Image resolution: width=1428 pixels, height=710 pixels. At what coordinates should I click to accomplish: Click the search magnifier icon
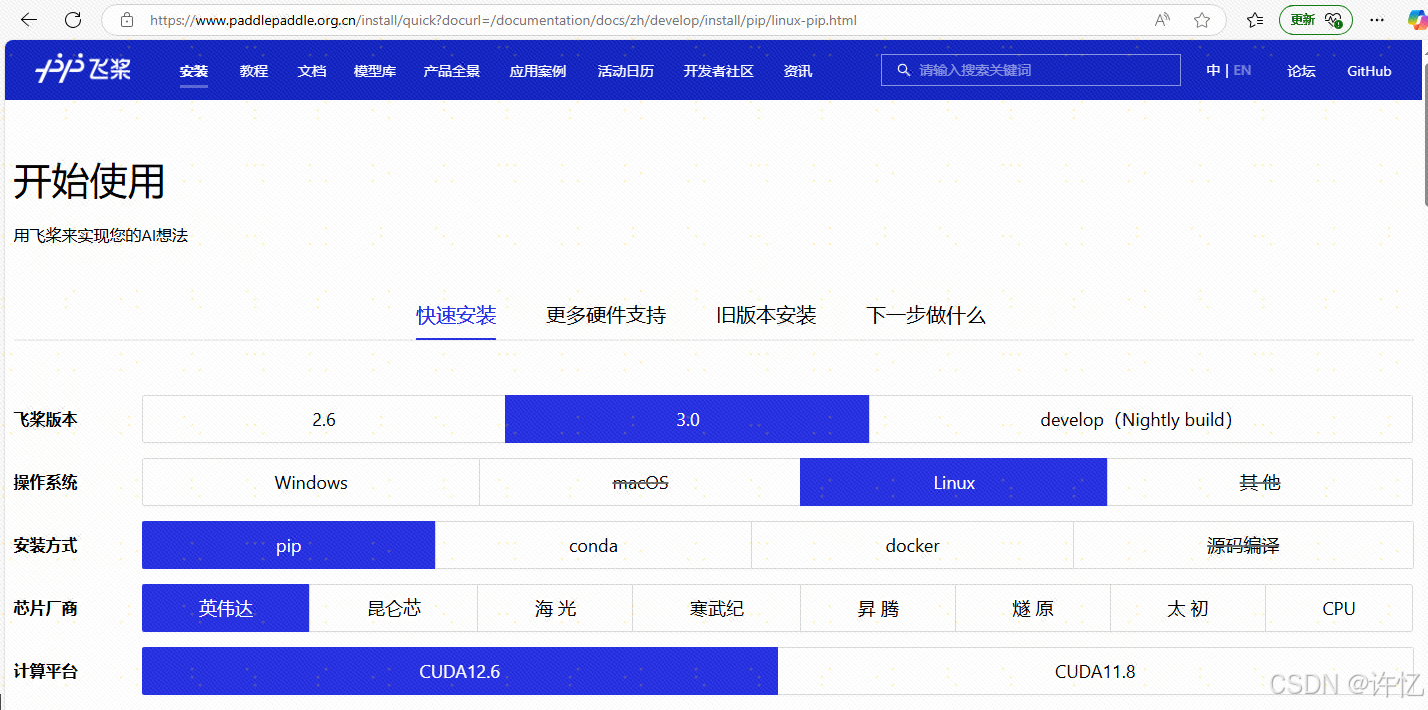pyautogui.click(x=903, y=70)
